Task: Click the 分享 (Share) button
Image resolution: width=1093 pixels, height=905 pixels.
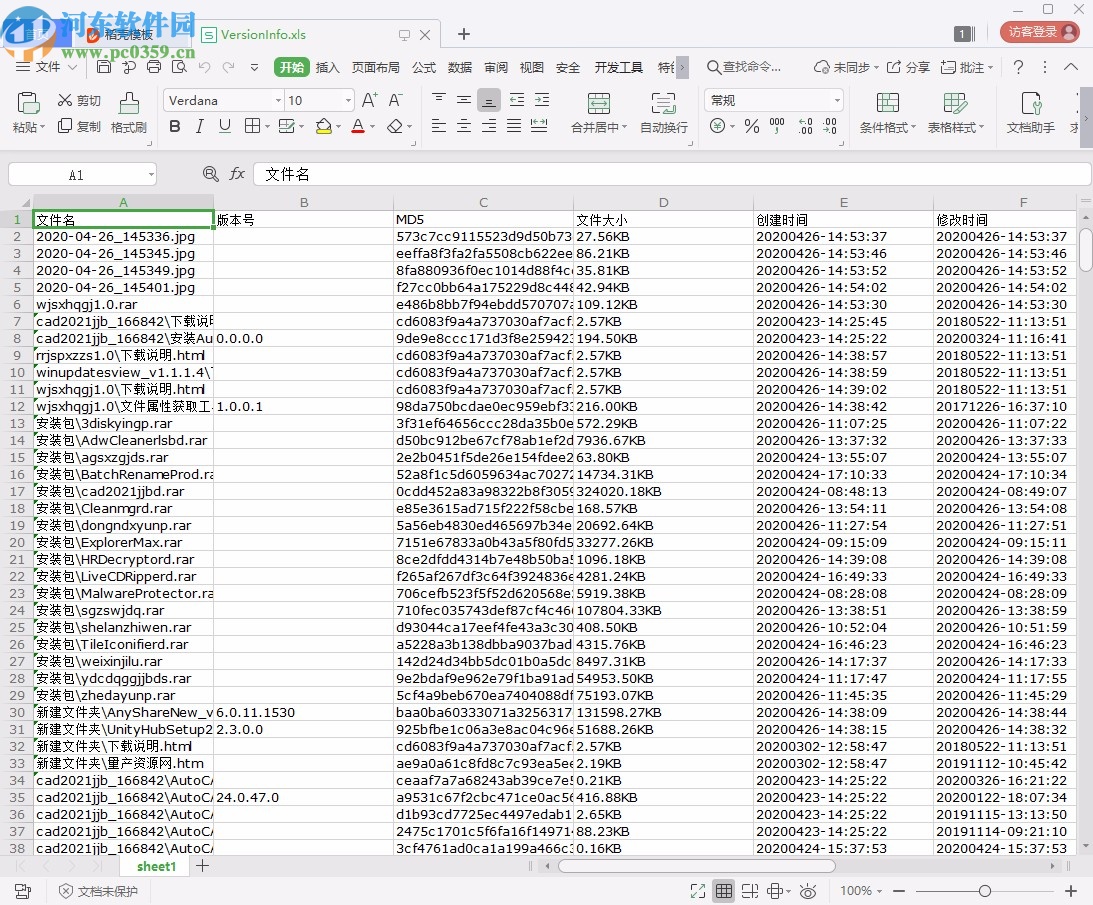Action: coord(908,67)
